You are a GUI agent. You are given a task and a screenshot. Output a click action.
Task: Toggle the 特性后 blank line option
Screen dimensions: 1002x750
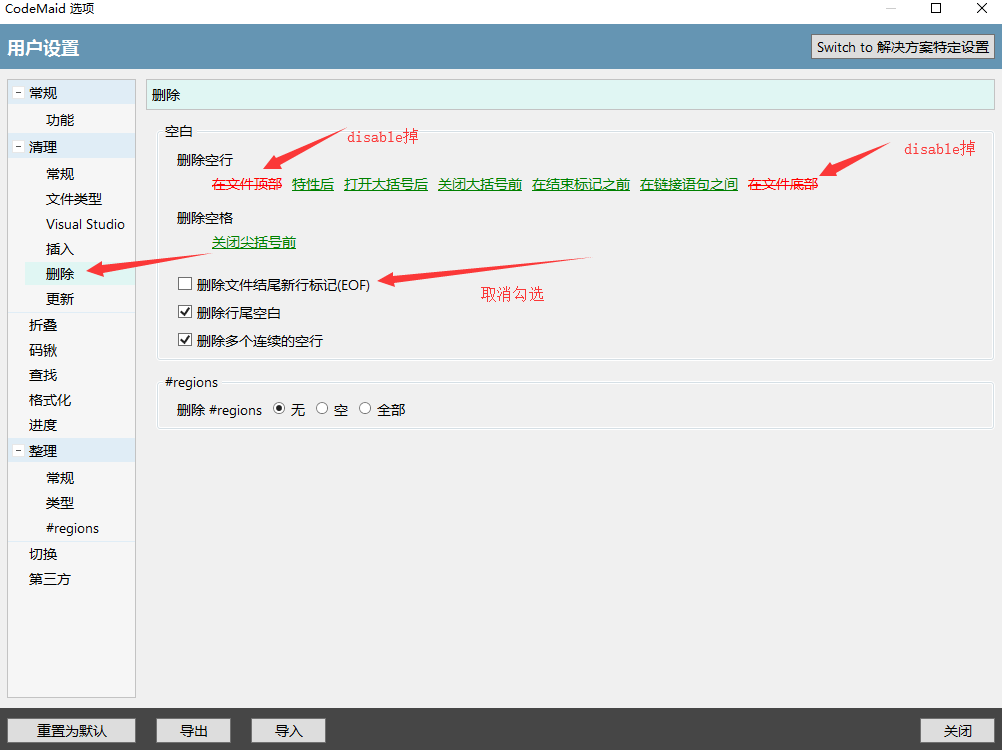[313, 185]
